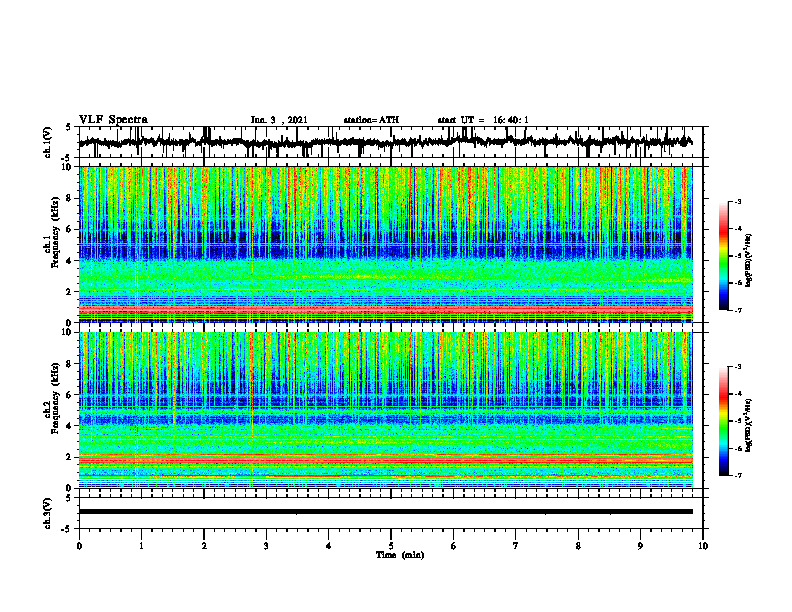Click the "Time (min)" axis title
This screenshot has height=612, width=792.
pyautogui.click(x=400, y=555)
